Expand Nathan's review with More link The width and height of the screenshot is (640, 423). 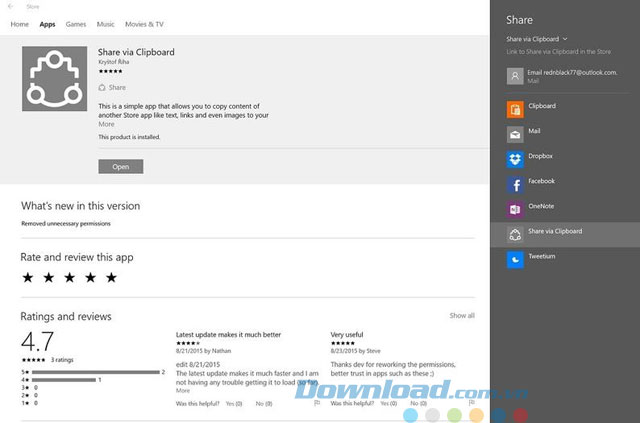click(182, 391)
